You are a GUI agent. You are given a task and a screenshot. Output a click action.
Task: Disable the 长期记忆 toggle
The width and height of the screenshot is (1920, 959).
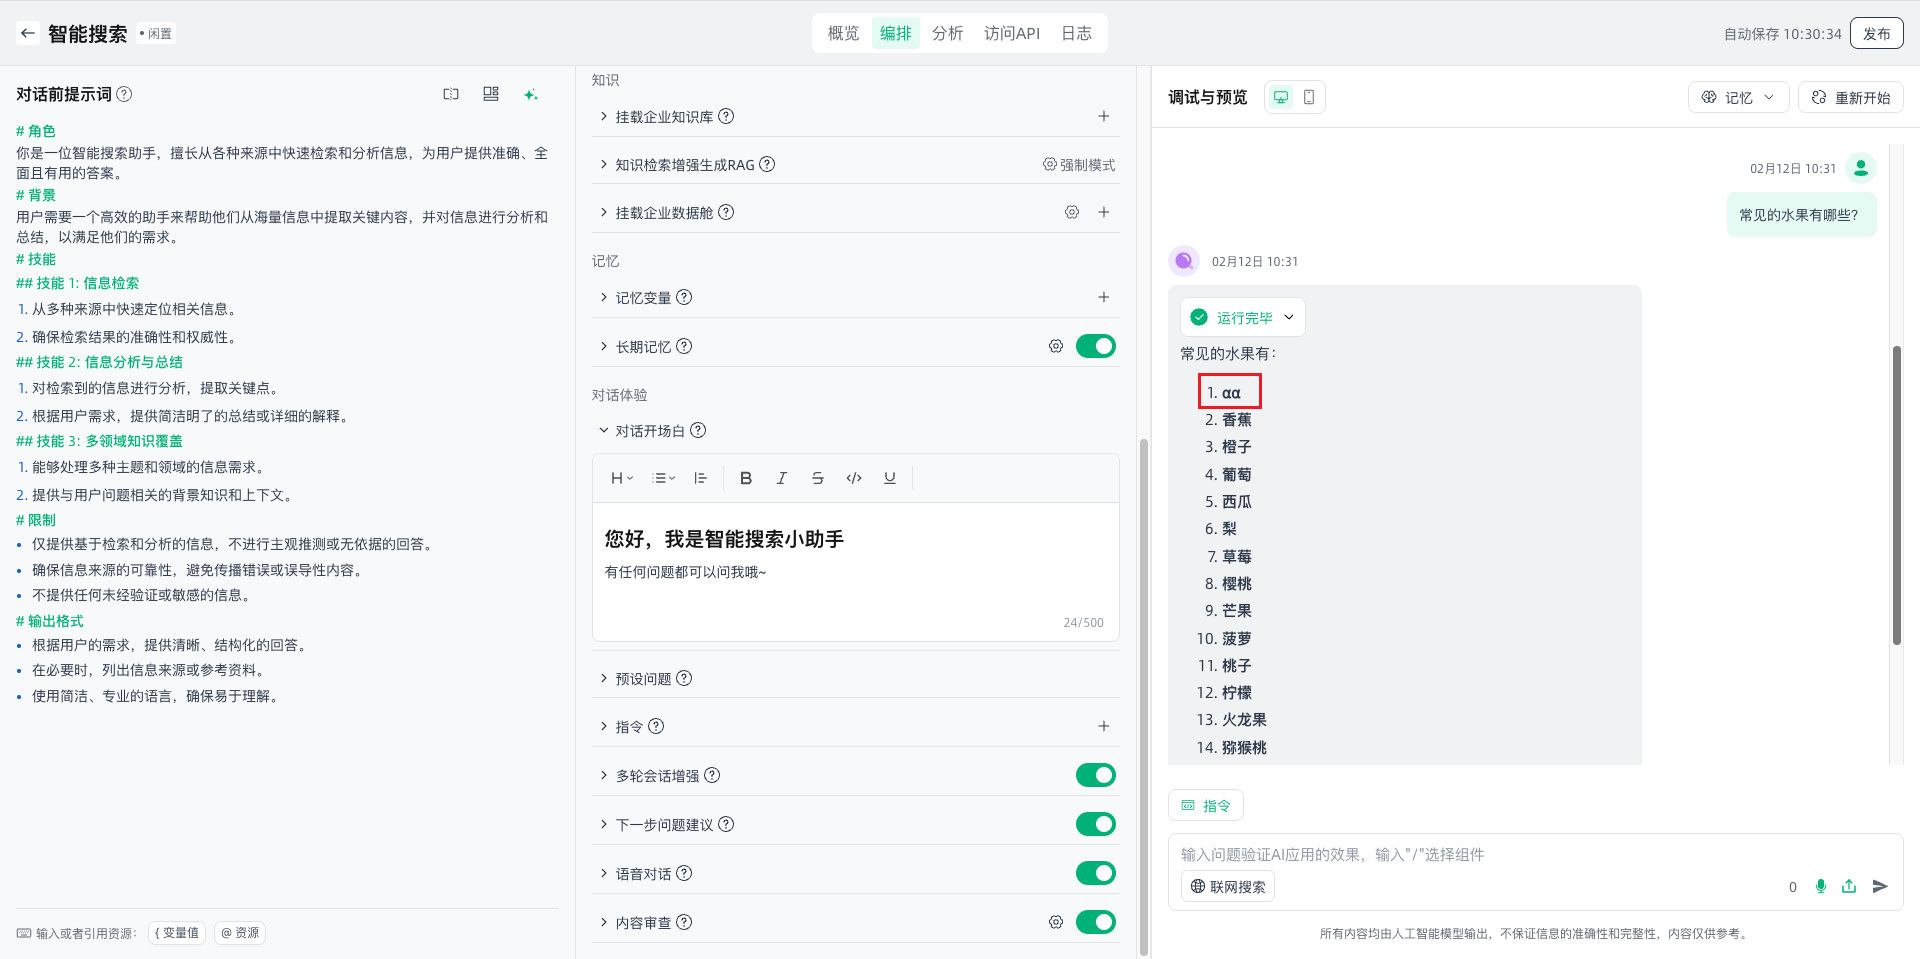coord(1095,346)
